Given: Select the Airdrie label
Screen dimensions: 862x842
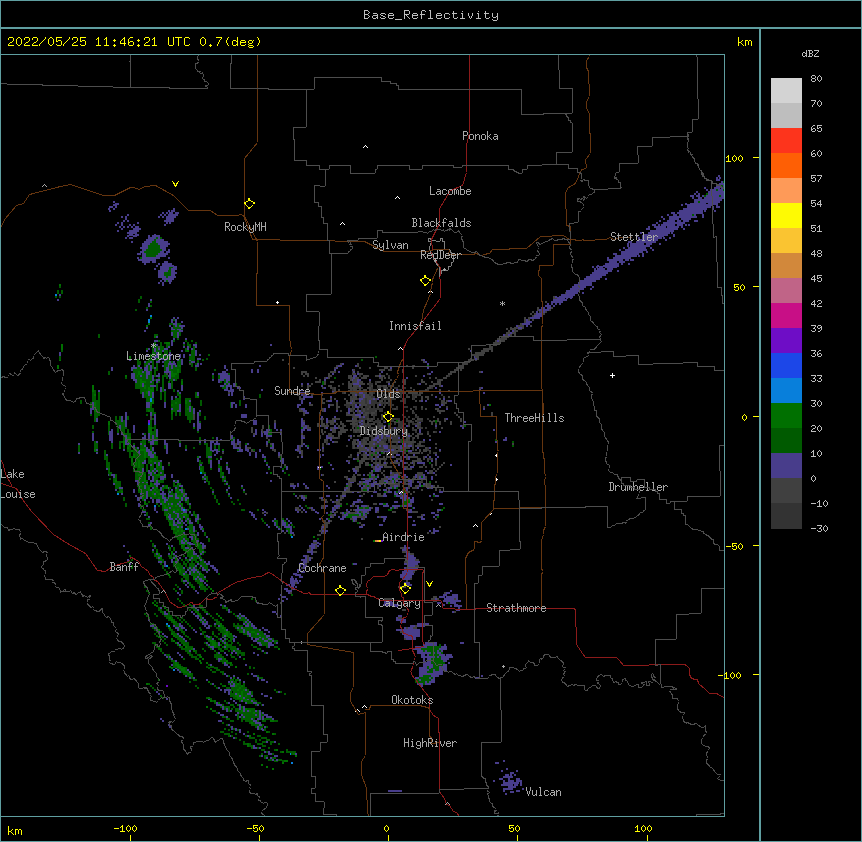Looking at the screenshot, I should click(404, 537).
